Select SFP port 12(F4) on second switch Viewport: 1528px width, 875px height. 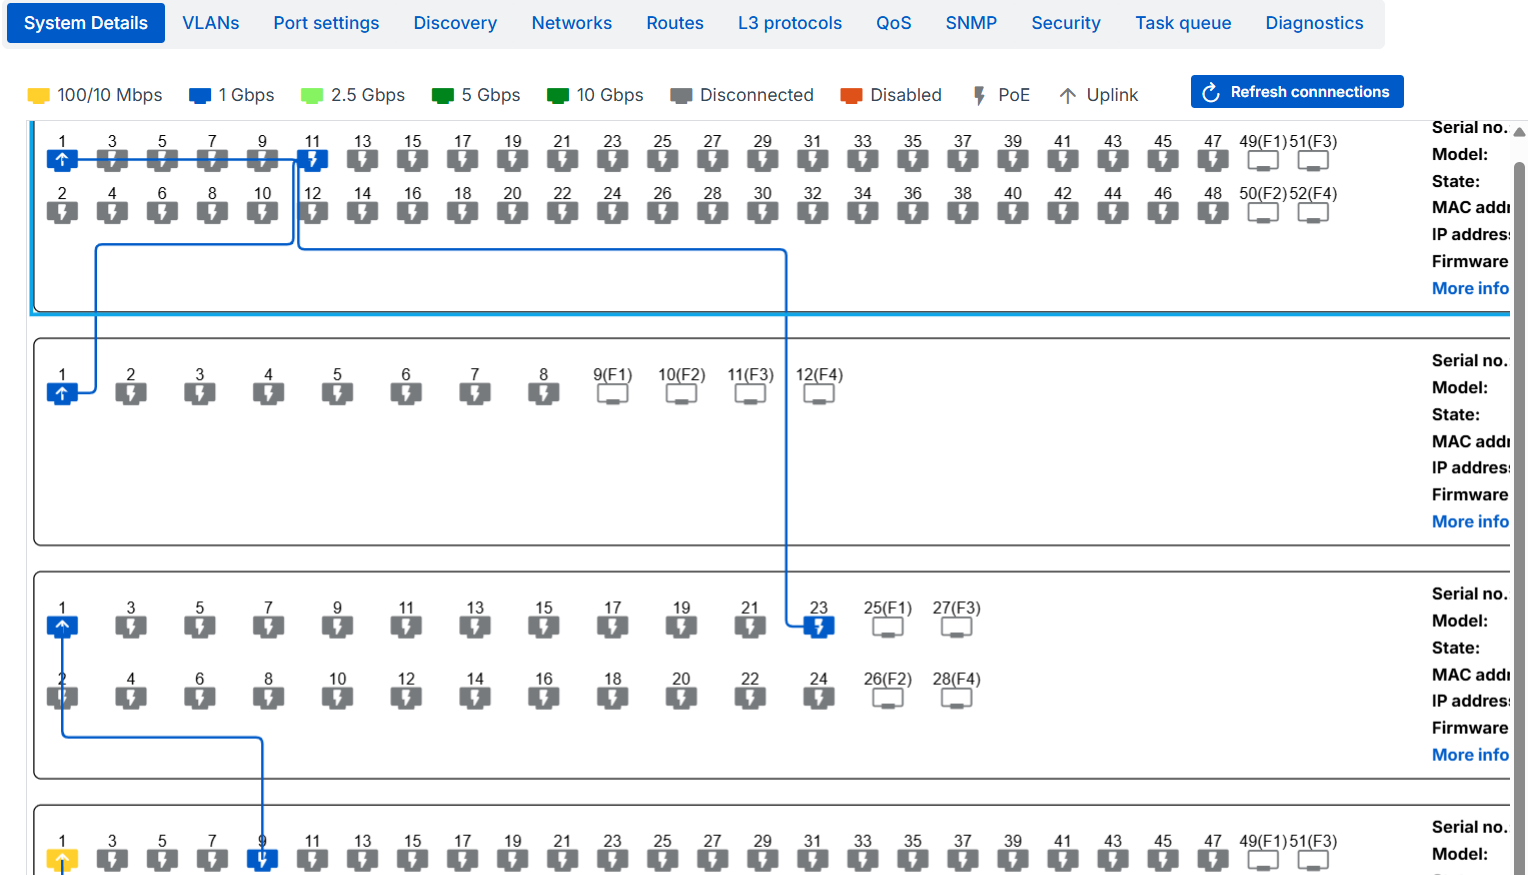coord(819,394)
